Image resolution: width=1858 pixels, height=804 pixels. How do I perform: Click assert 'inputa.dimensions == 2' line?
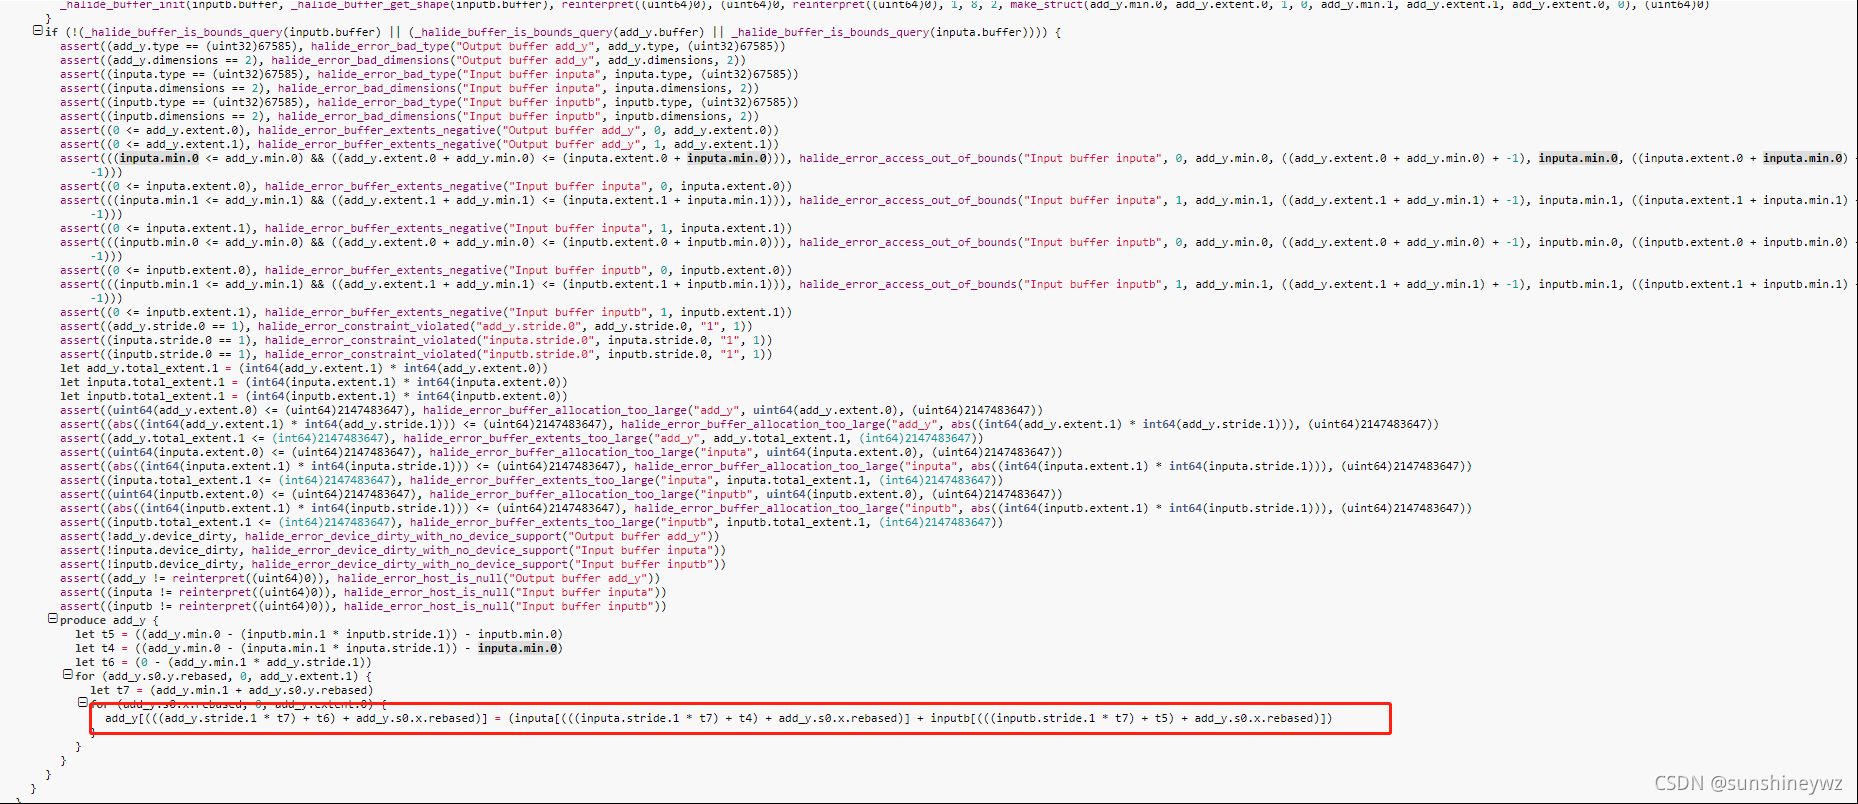click(409, 88)
